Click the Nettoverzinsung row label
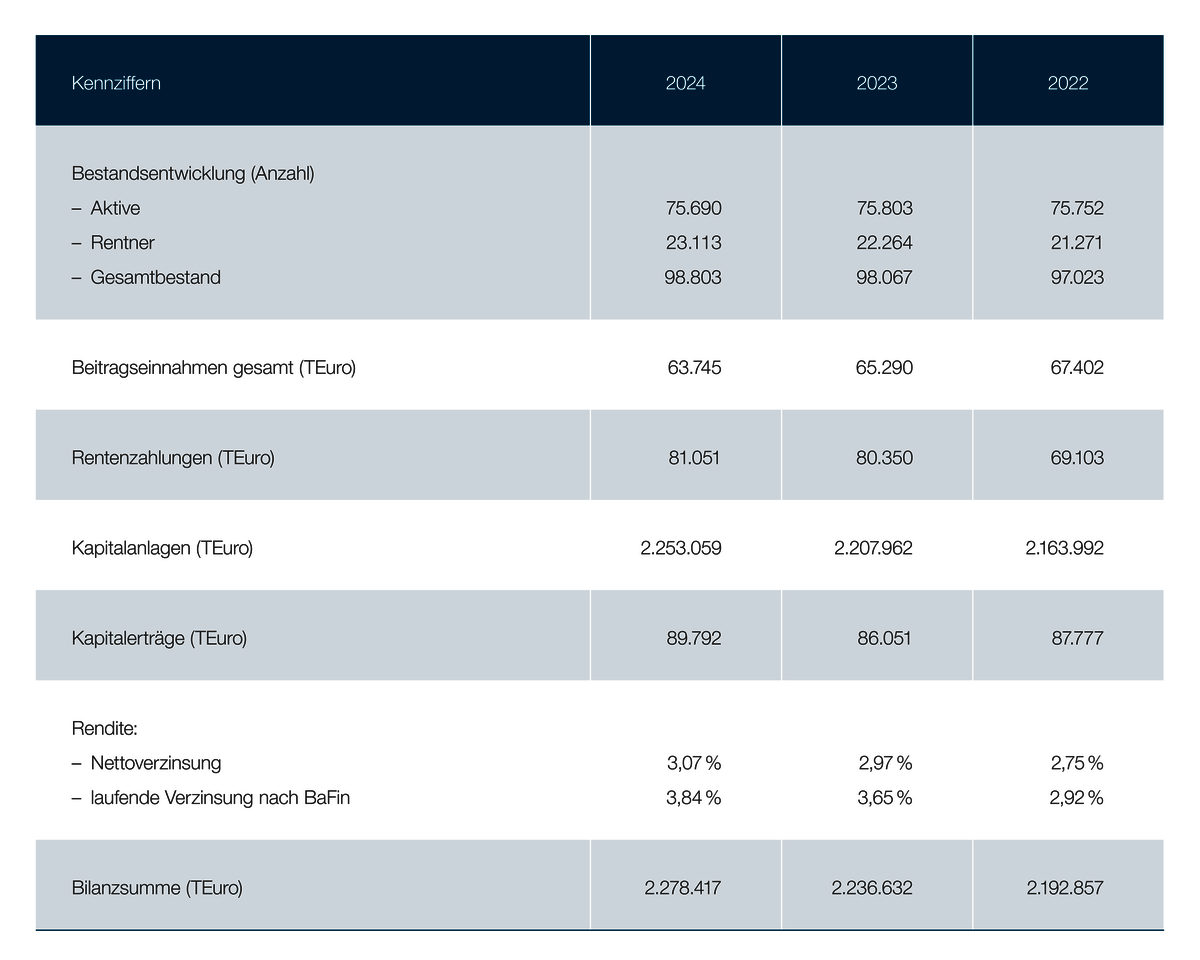This screenshot has width=1200, height=960. 155,763
